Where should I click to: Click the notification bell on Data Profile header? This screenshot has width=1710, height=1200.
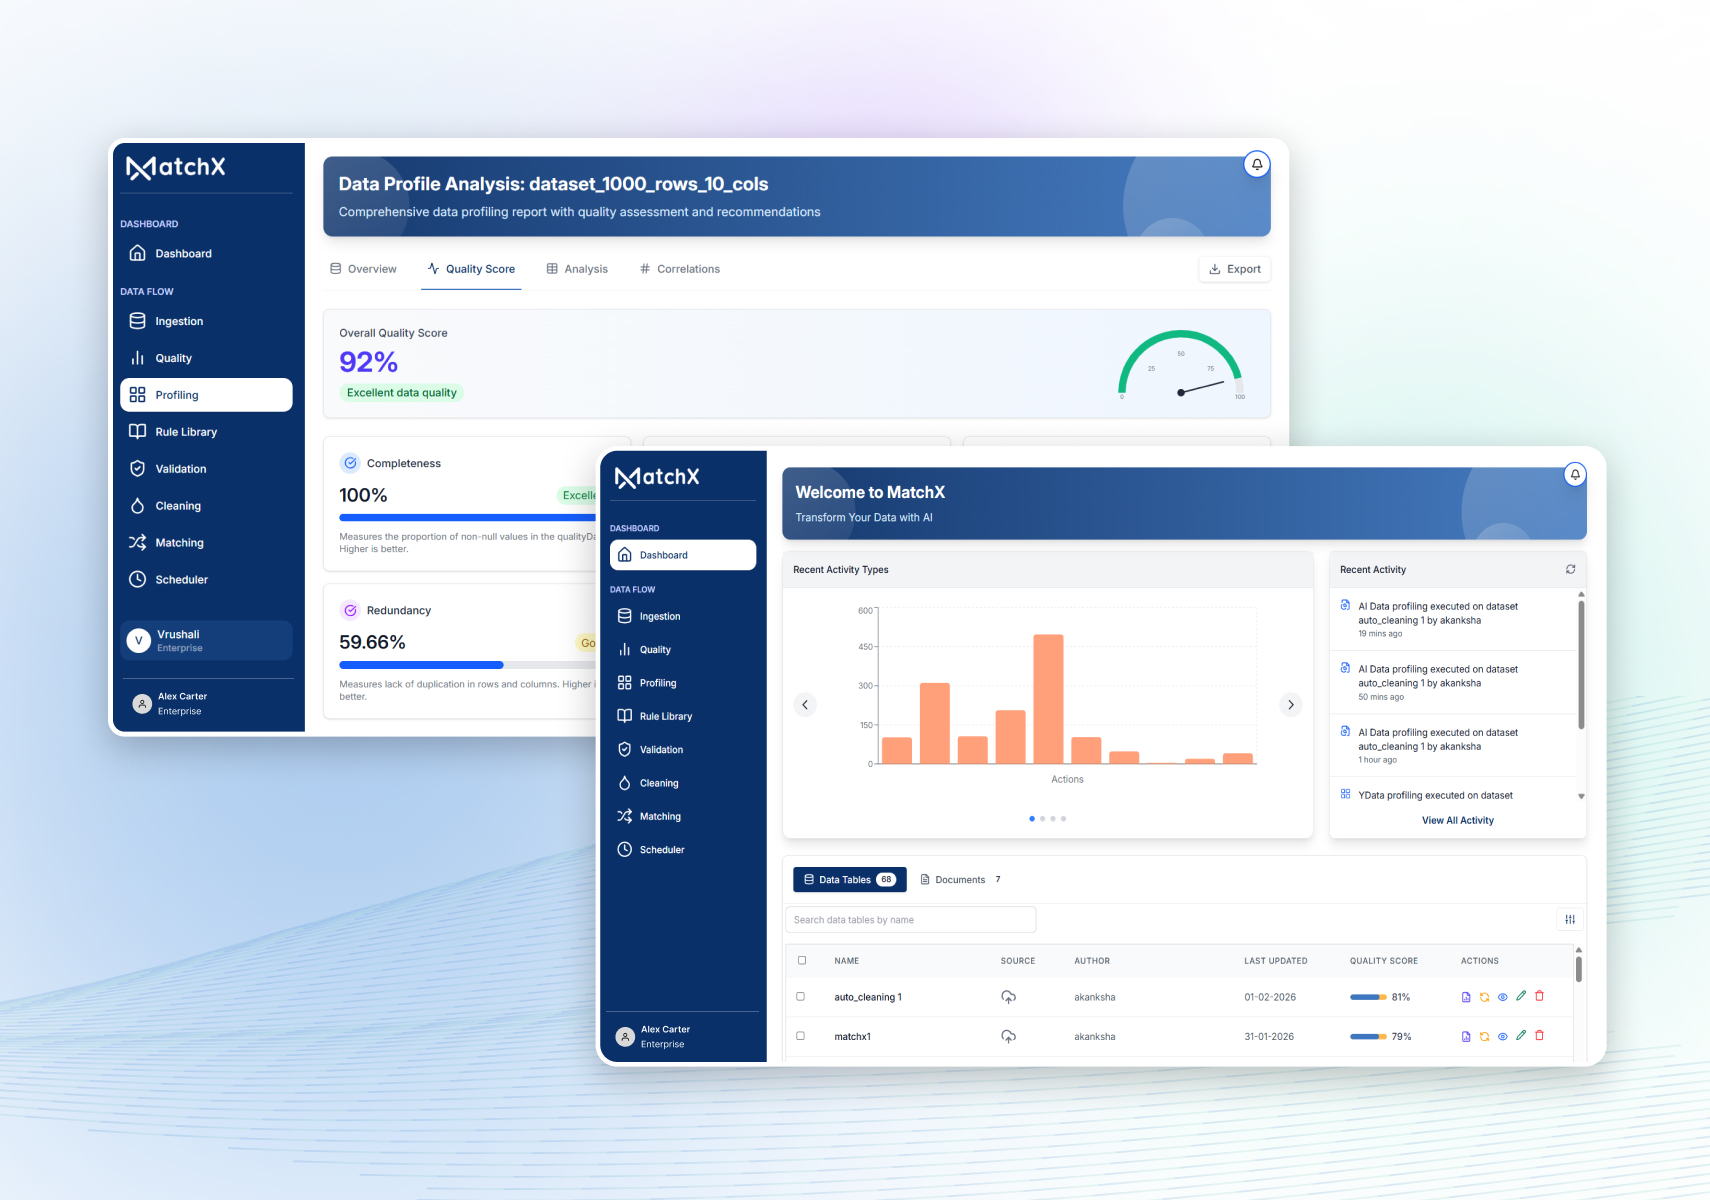point(1257,164)
